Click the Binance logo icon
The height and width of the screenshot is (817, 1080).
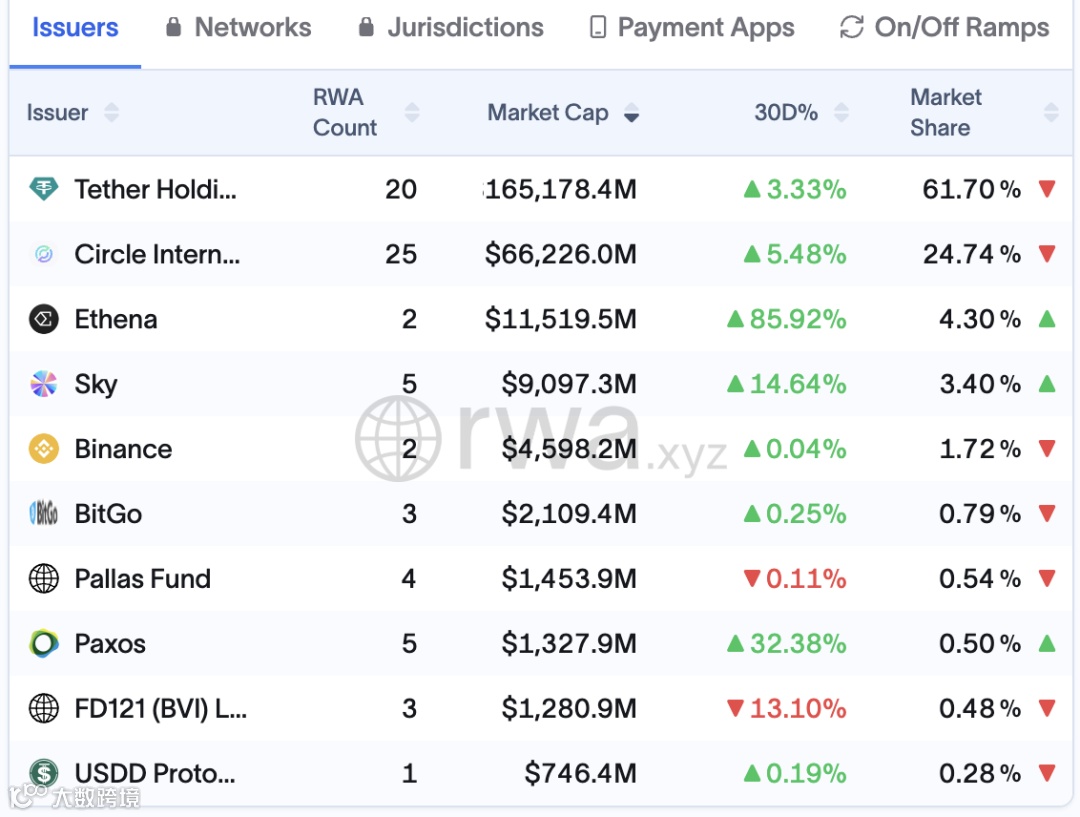pos(44,449)
